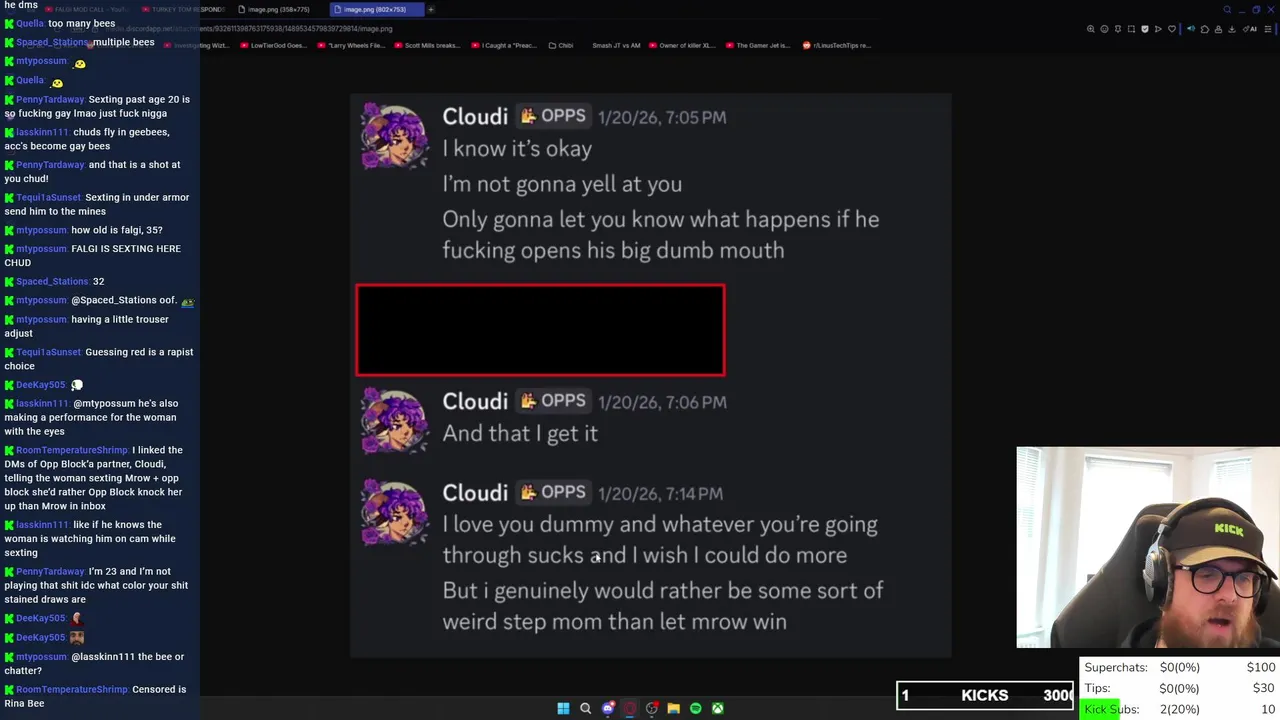This screenshot has height=720, width=1280.
Task: Click the zoom magnifier icon in address bar
Action: click(1090, 29)
